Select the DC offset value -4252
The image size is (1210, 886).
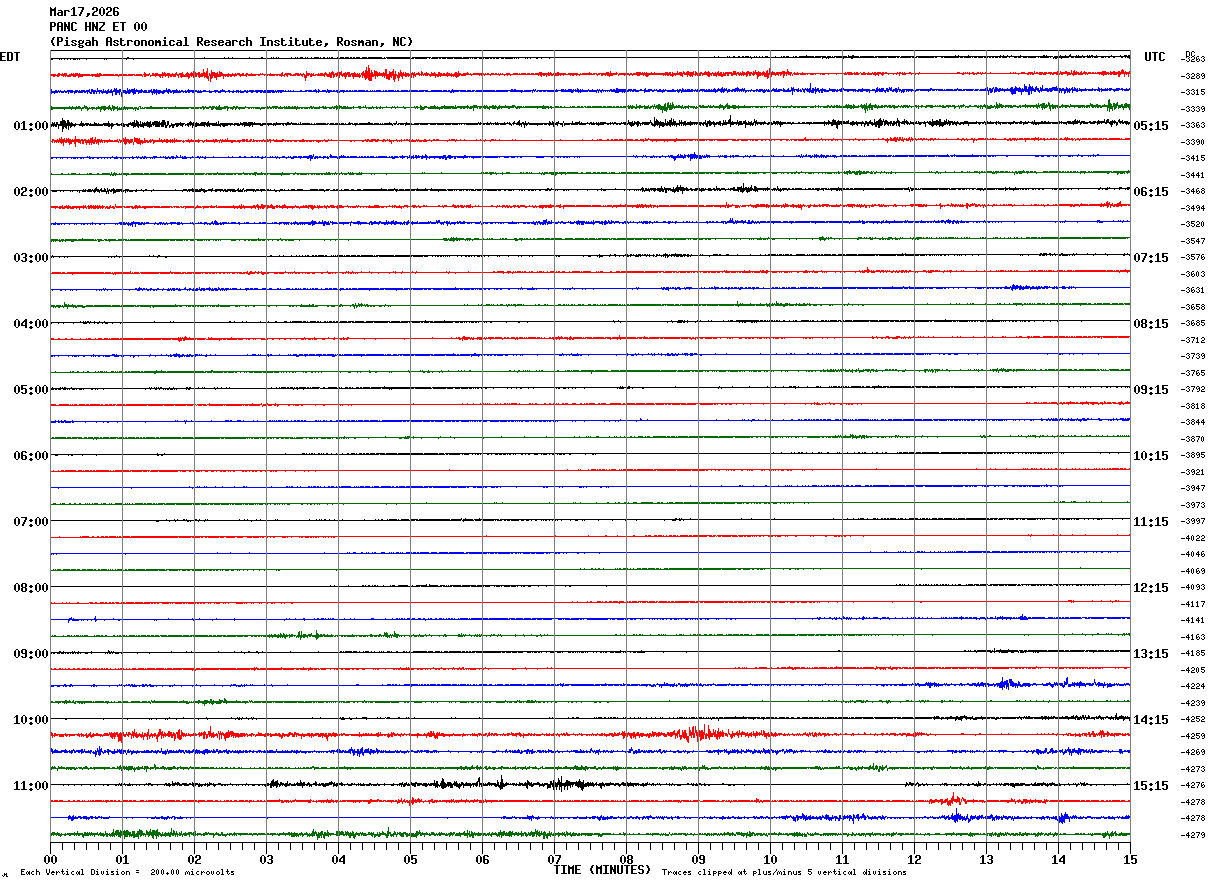1193,719
